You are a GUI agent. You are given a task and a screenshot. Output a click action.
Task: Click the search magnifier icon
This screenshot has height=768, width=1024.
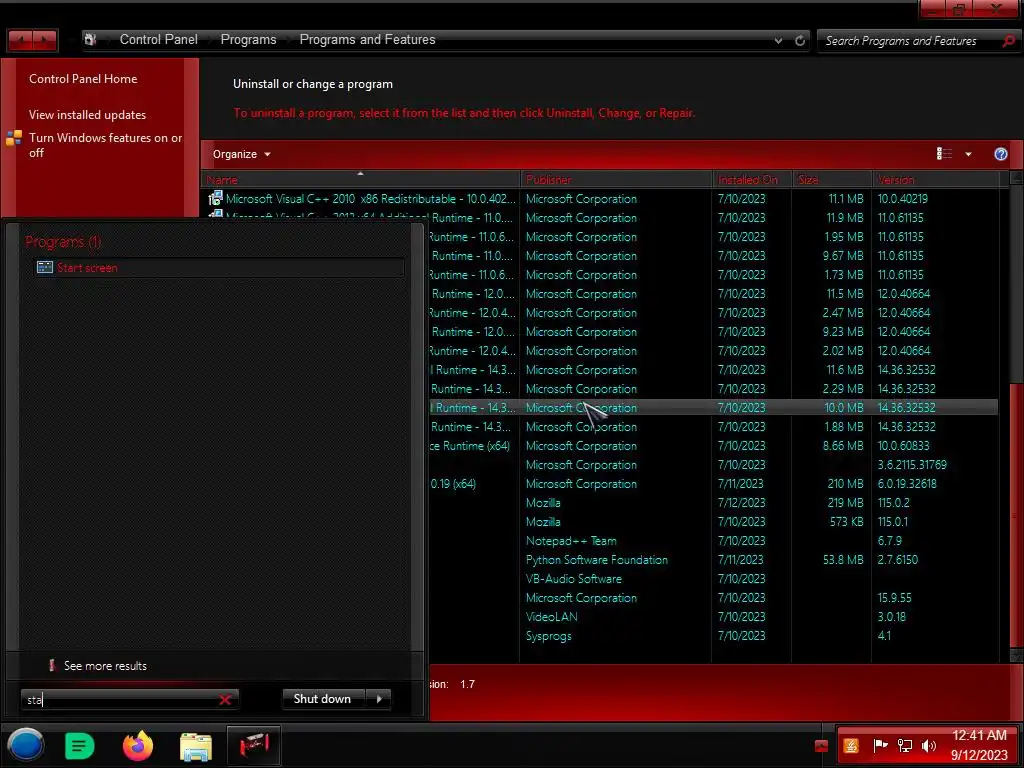(1008, 40)
